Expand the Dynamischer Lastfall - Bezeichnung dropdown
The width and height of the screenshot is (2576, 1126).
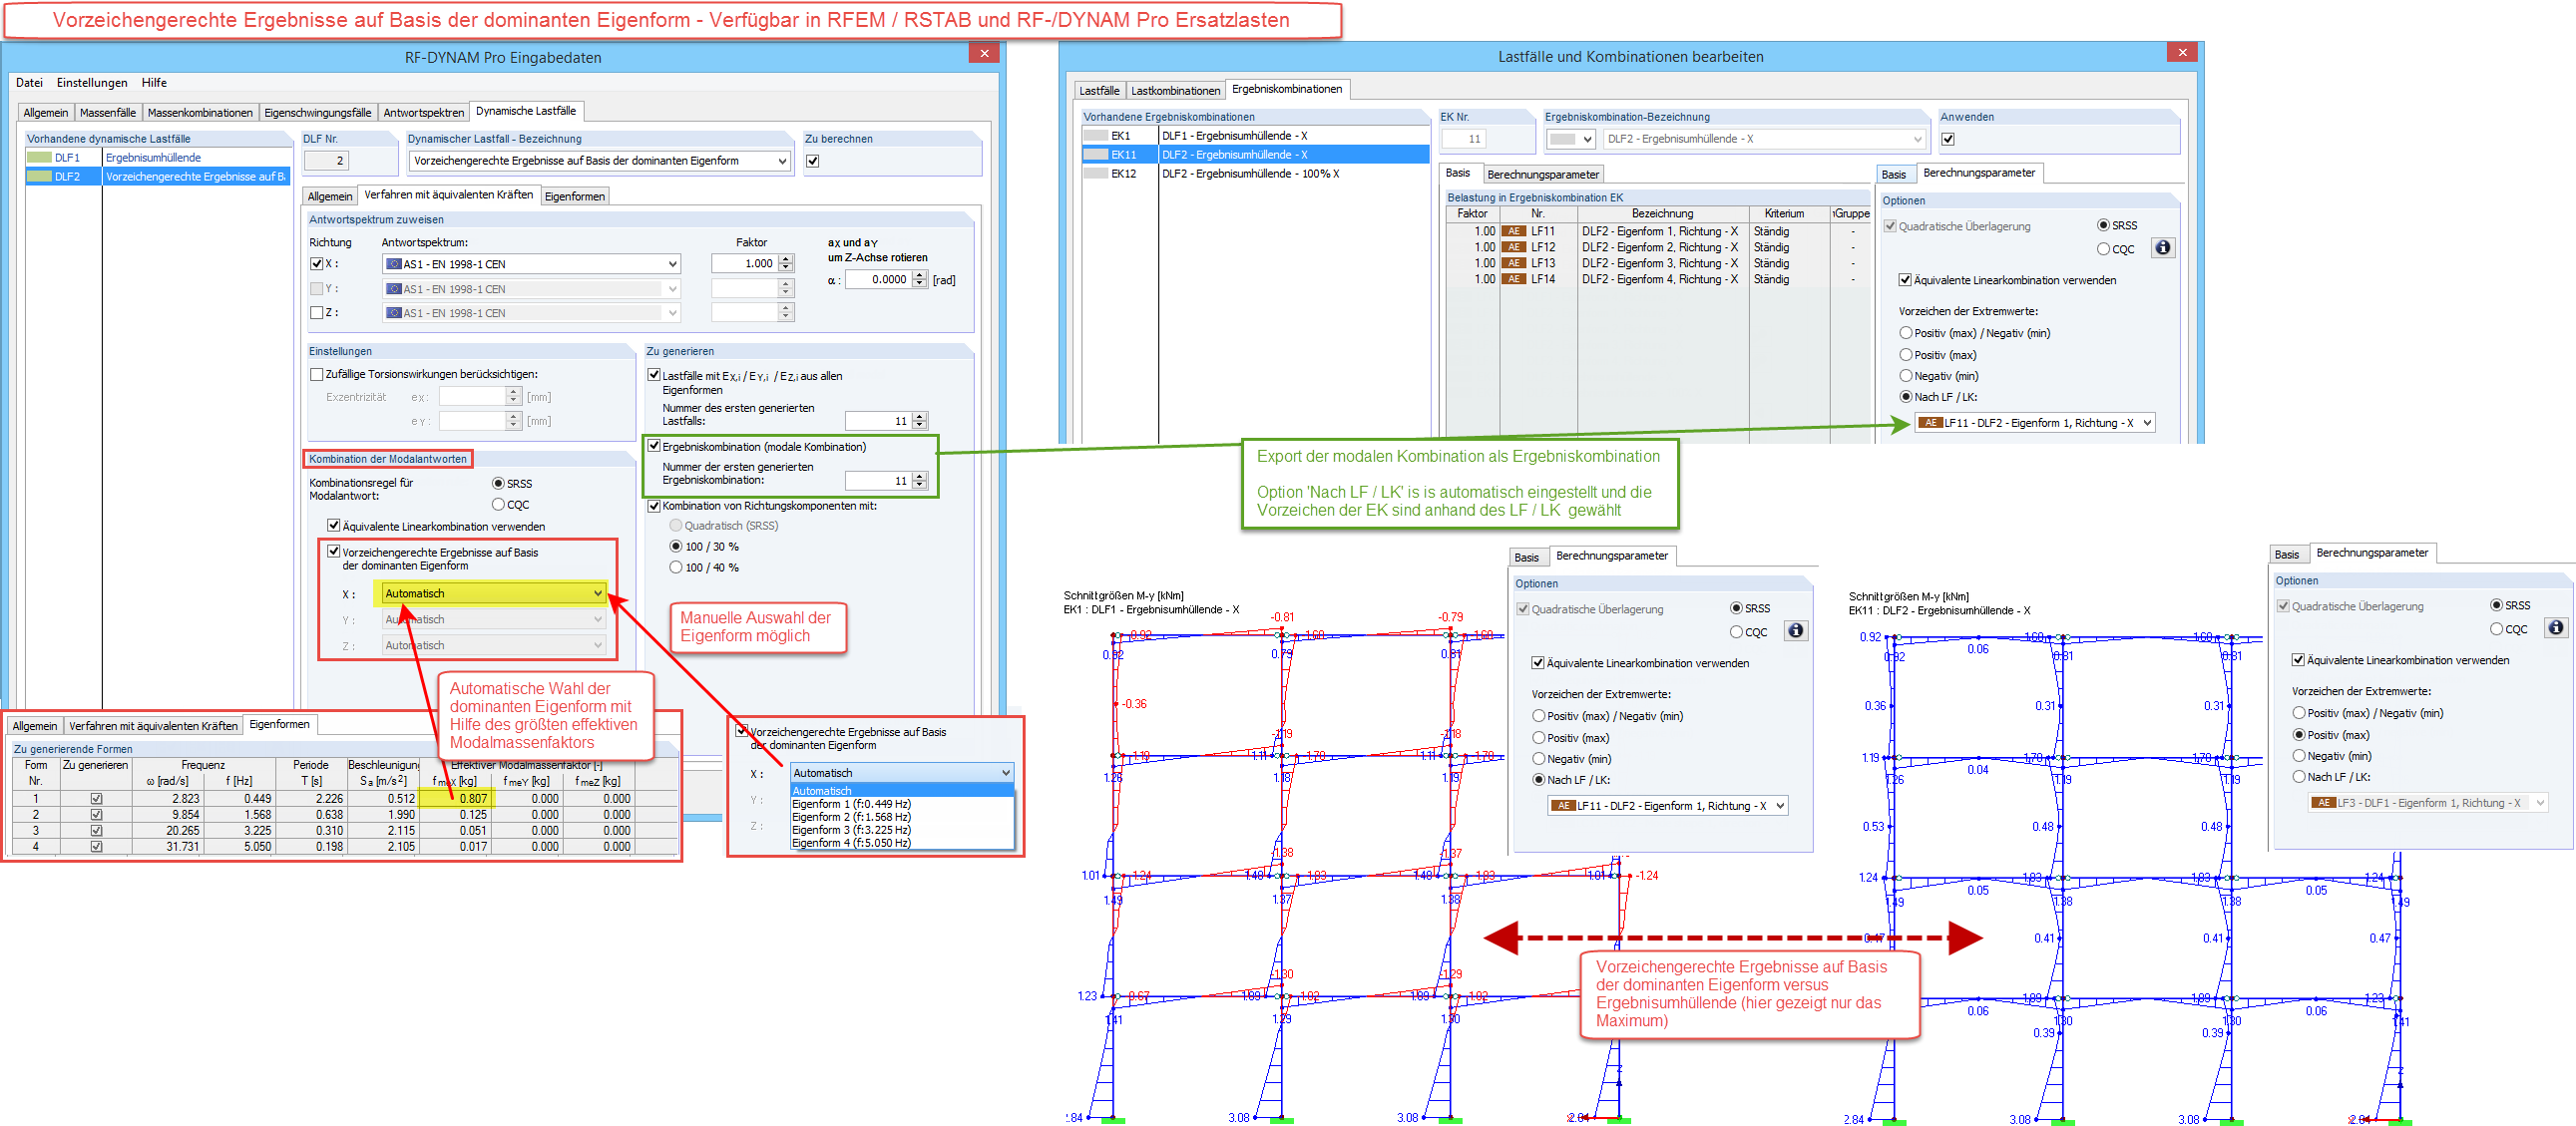click(x=782, y=161)
